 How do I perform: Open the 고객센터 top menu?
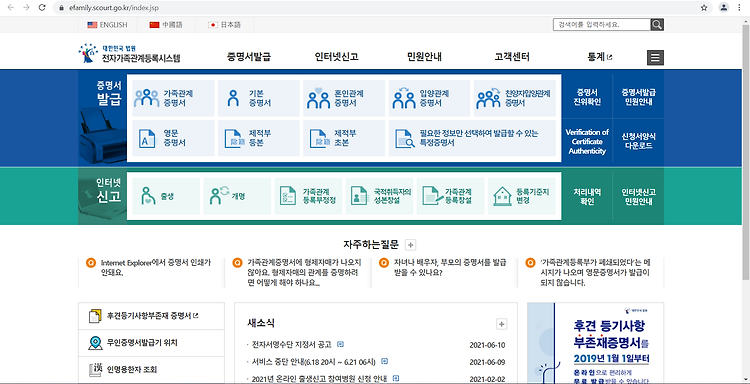pos(512,57)
